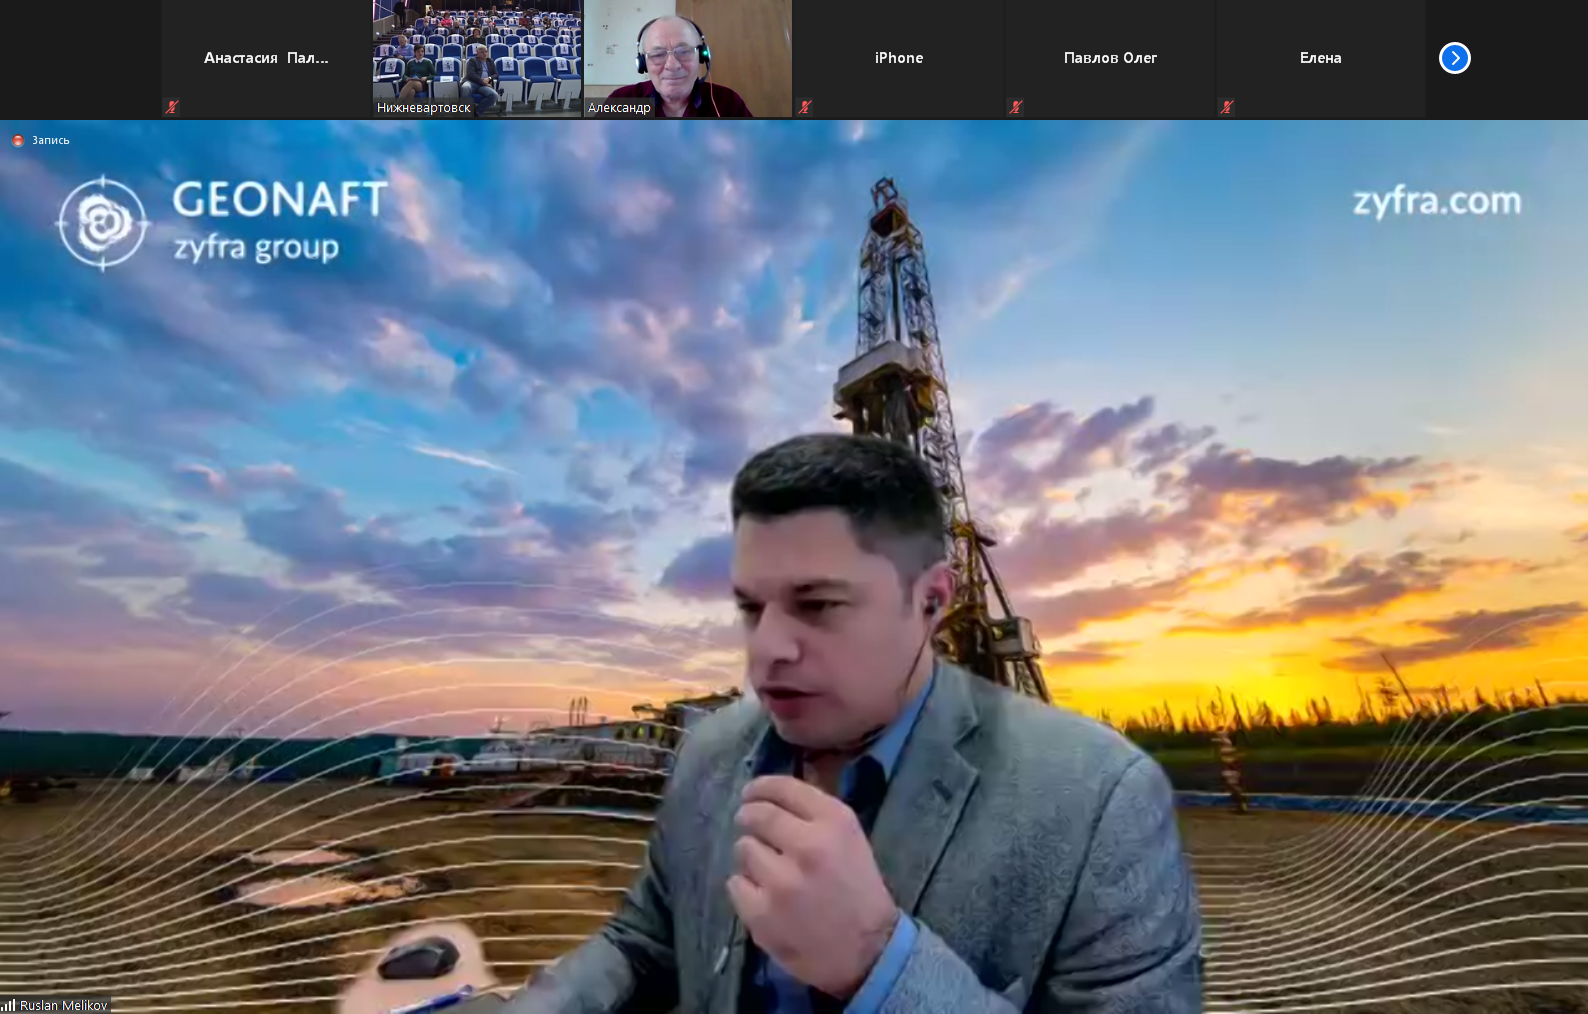Click muted mic icon on iPhone tile
The width and height of the screenshot is (1588, 1014).
[x=805, y=107]
